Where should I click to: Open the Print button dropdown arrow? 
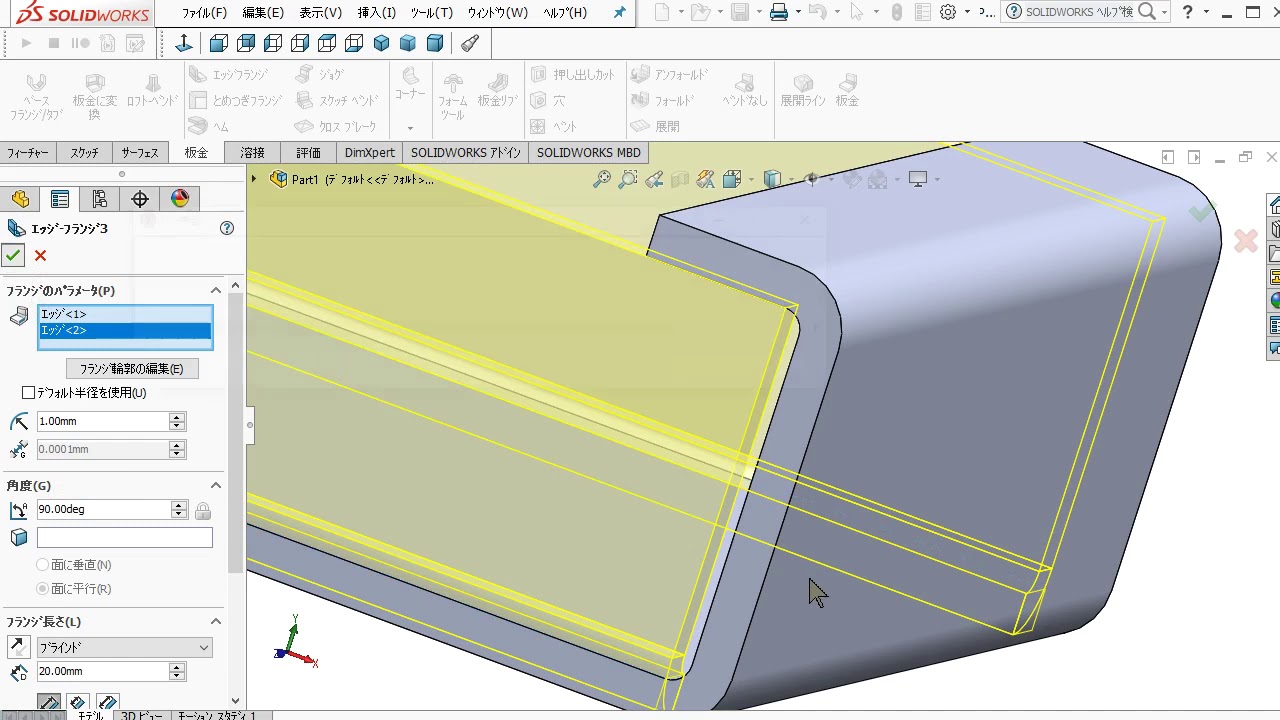(x=797, y=13)
